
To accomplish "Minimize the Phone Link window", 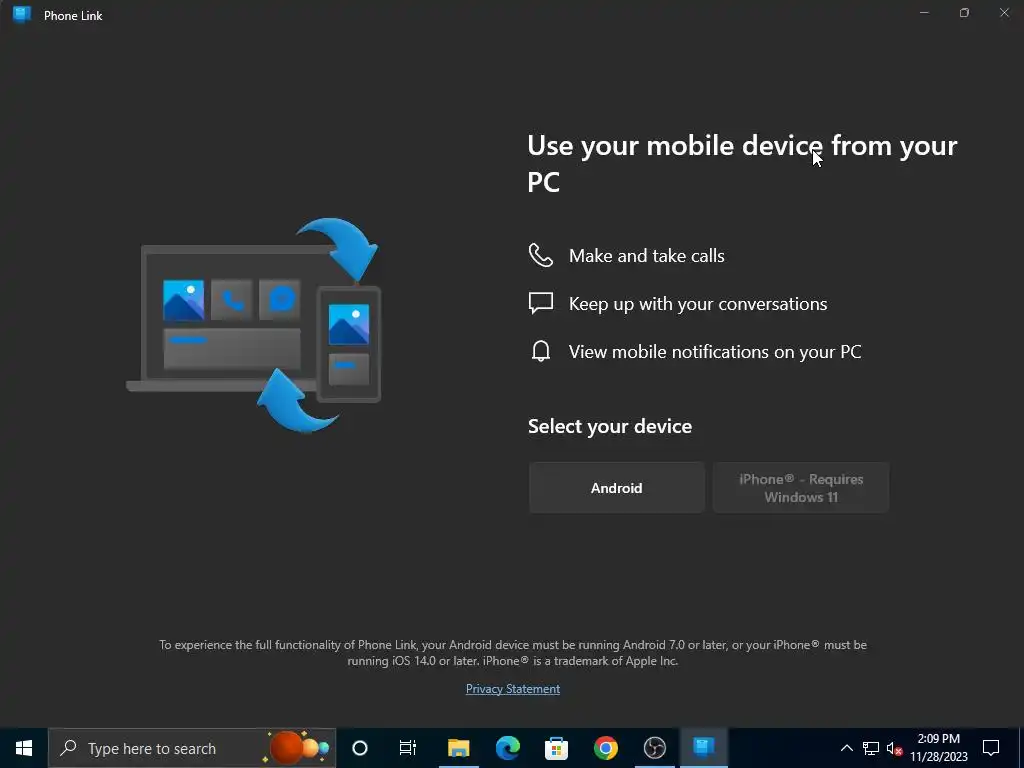I will click(924, 13).
